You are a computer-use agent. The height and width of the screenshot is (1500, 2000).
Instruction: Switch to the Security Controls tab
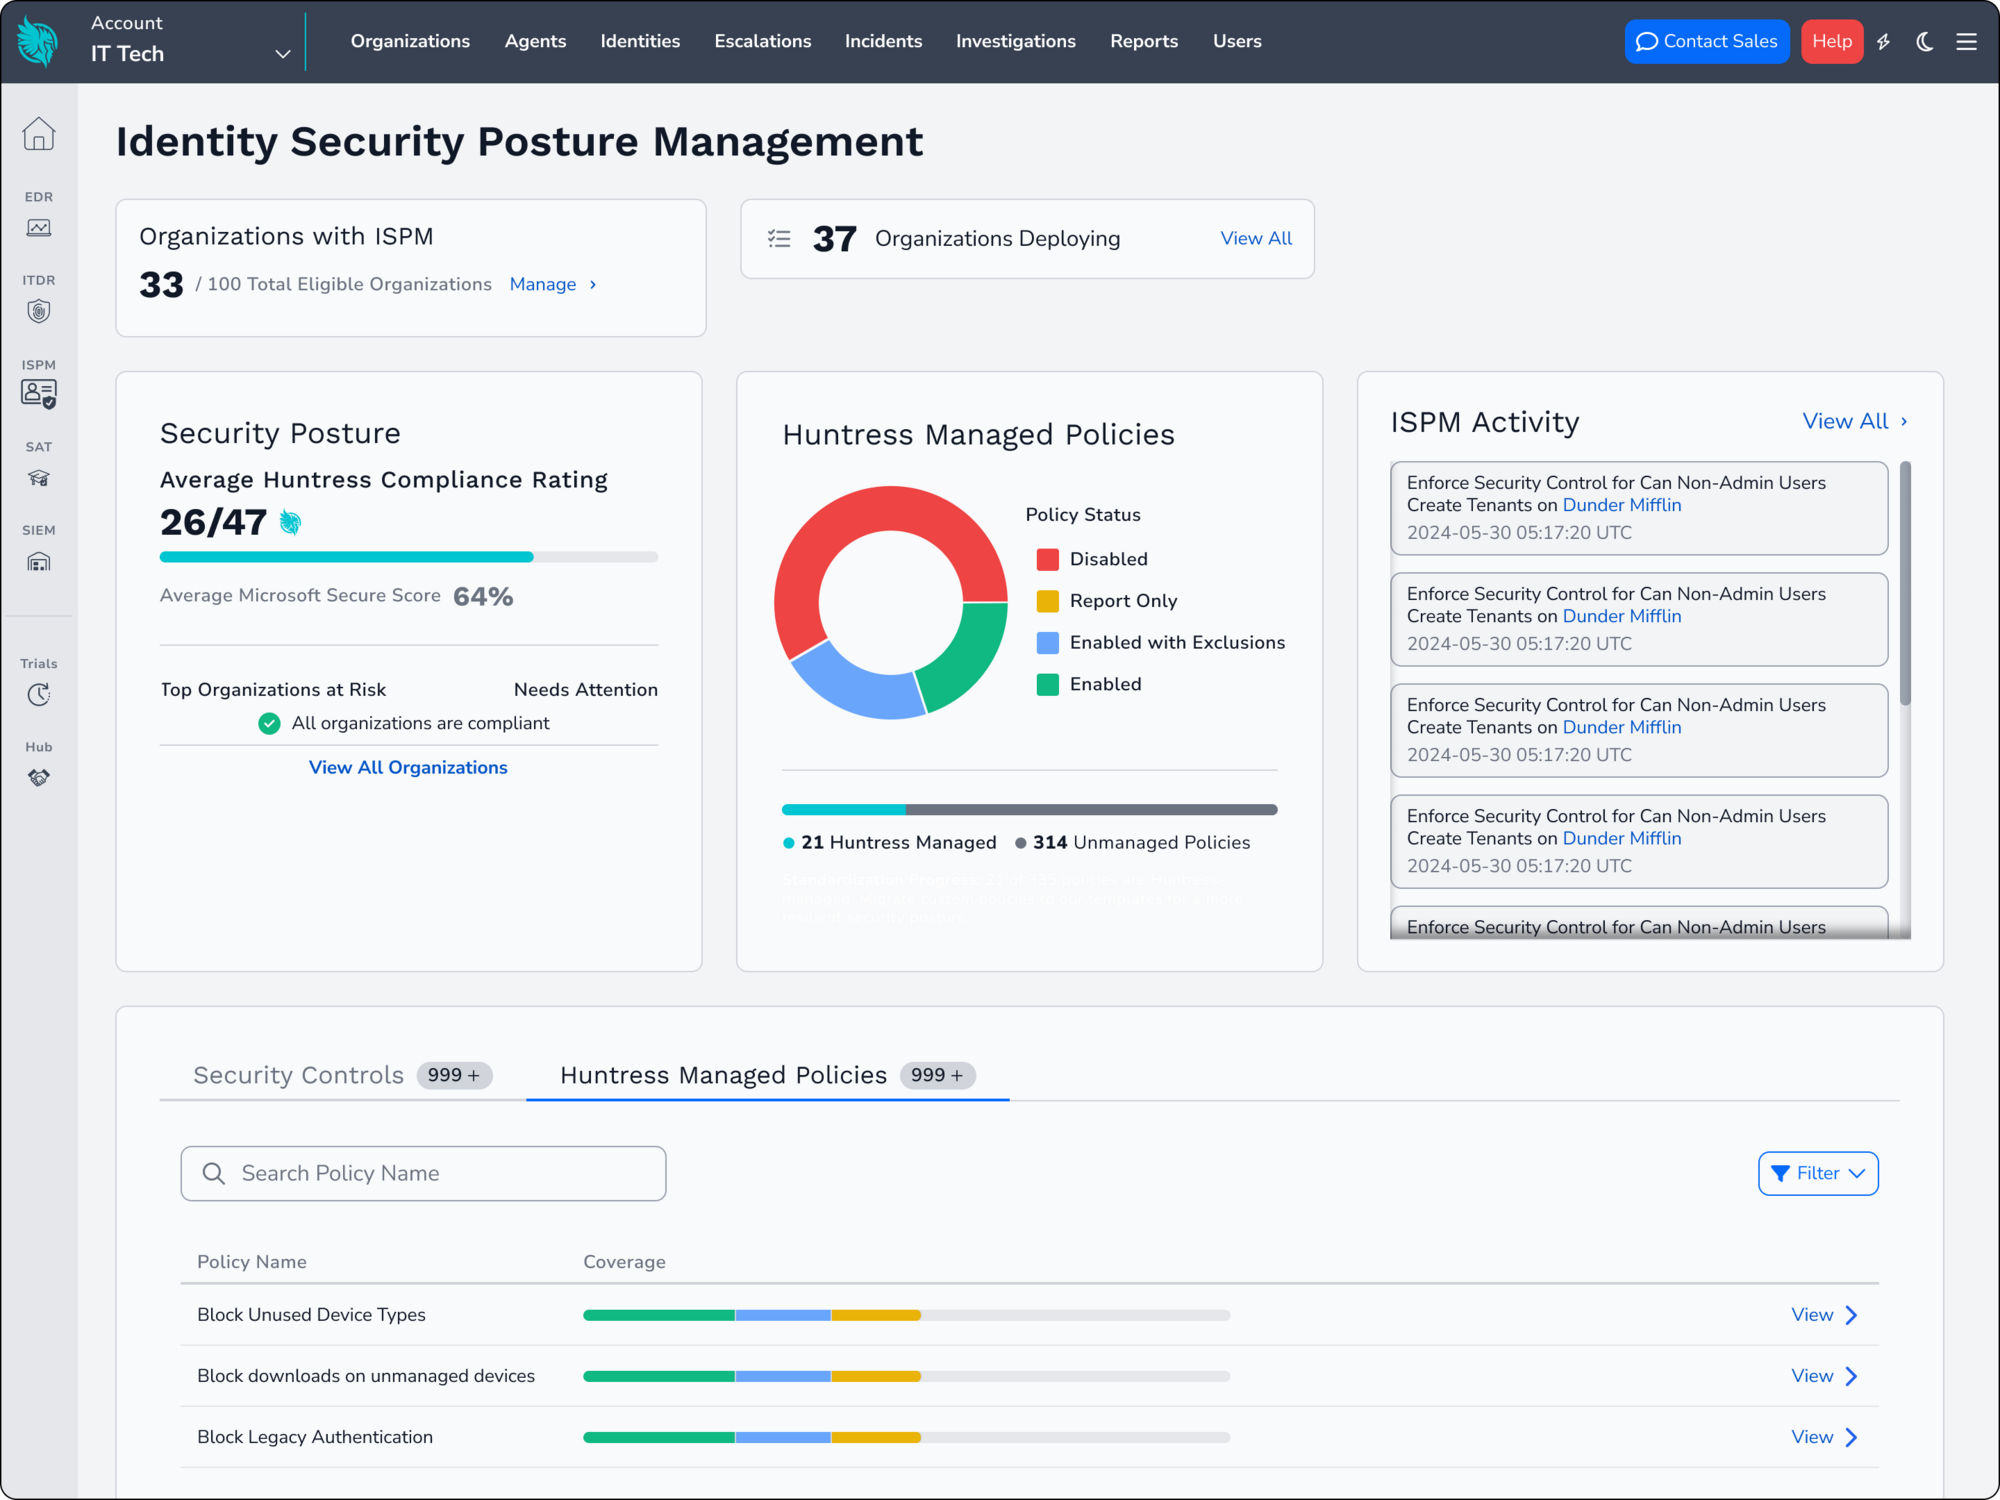coord(341,1075)
